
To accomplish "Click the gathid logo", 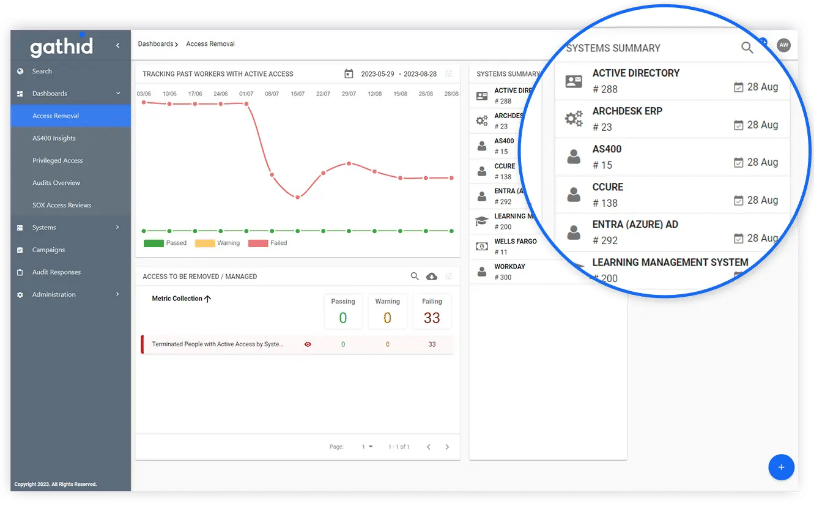I will click(x=61, y=46).
